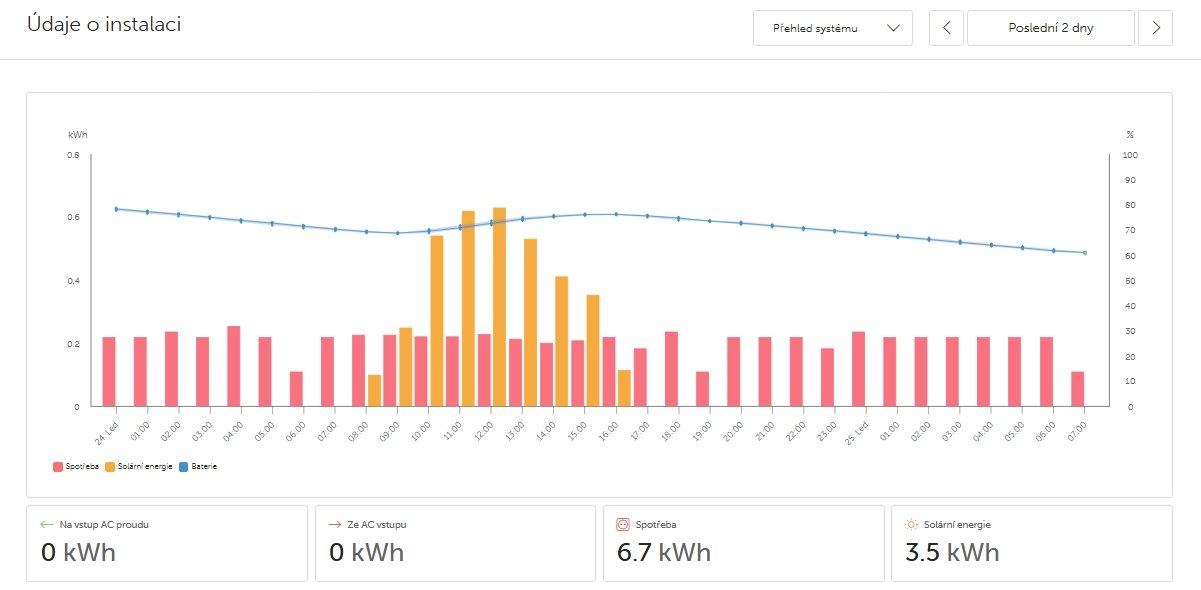Click the red arrow icon for Ze AC vstupu
Viewport: 1201px width, 590px height.
tap(334, 524)
